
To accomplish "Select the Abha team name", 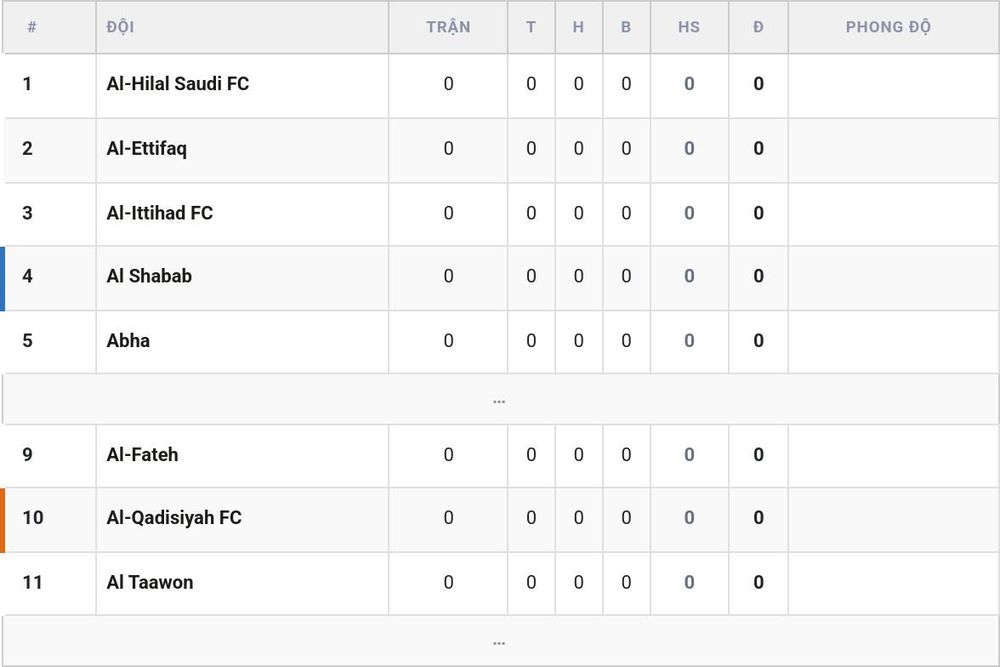I will (128, 340).
